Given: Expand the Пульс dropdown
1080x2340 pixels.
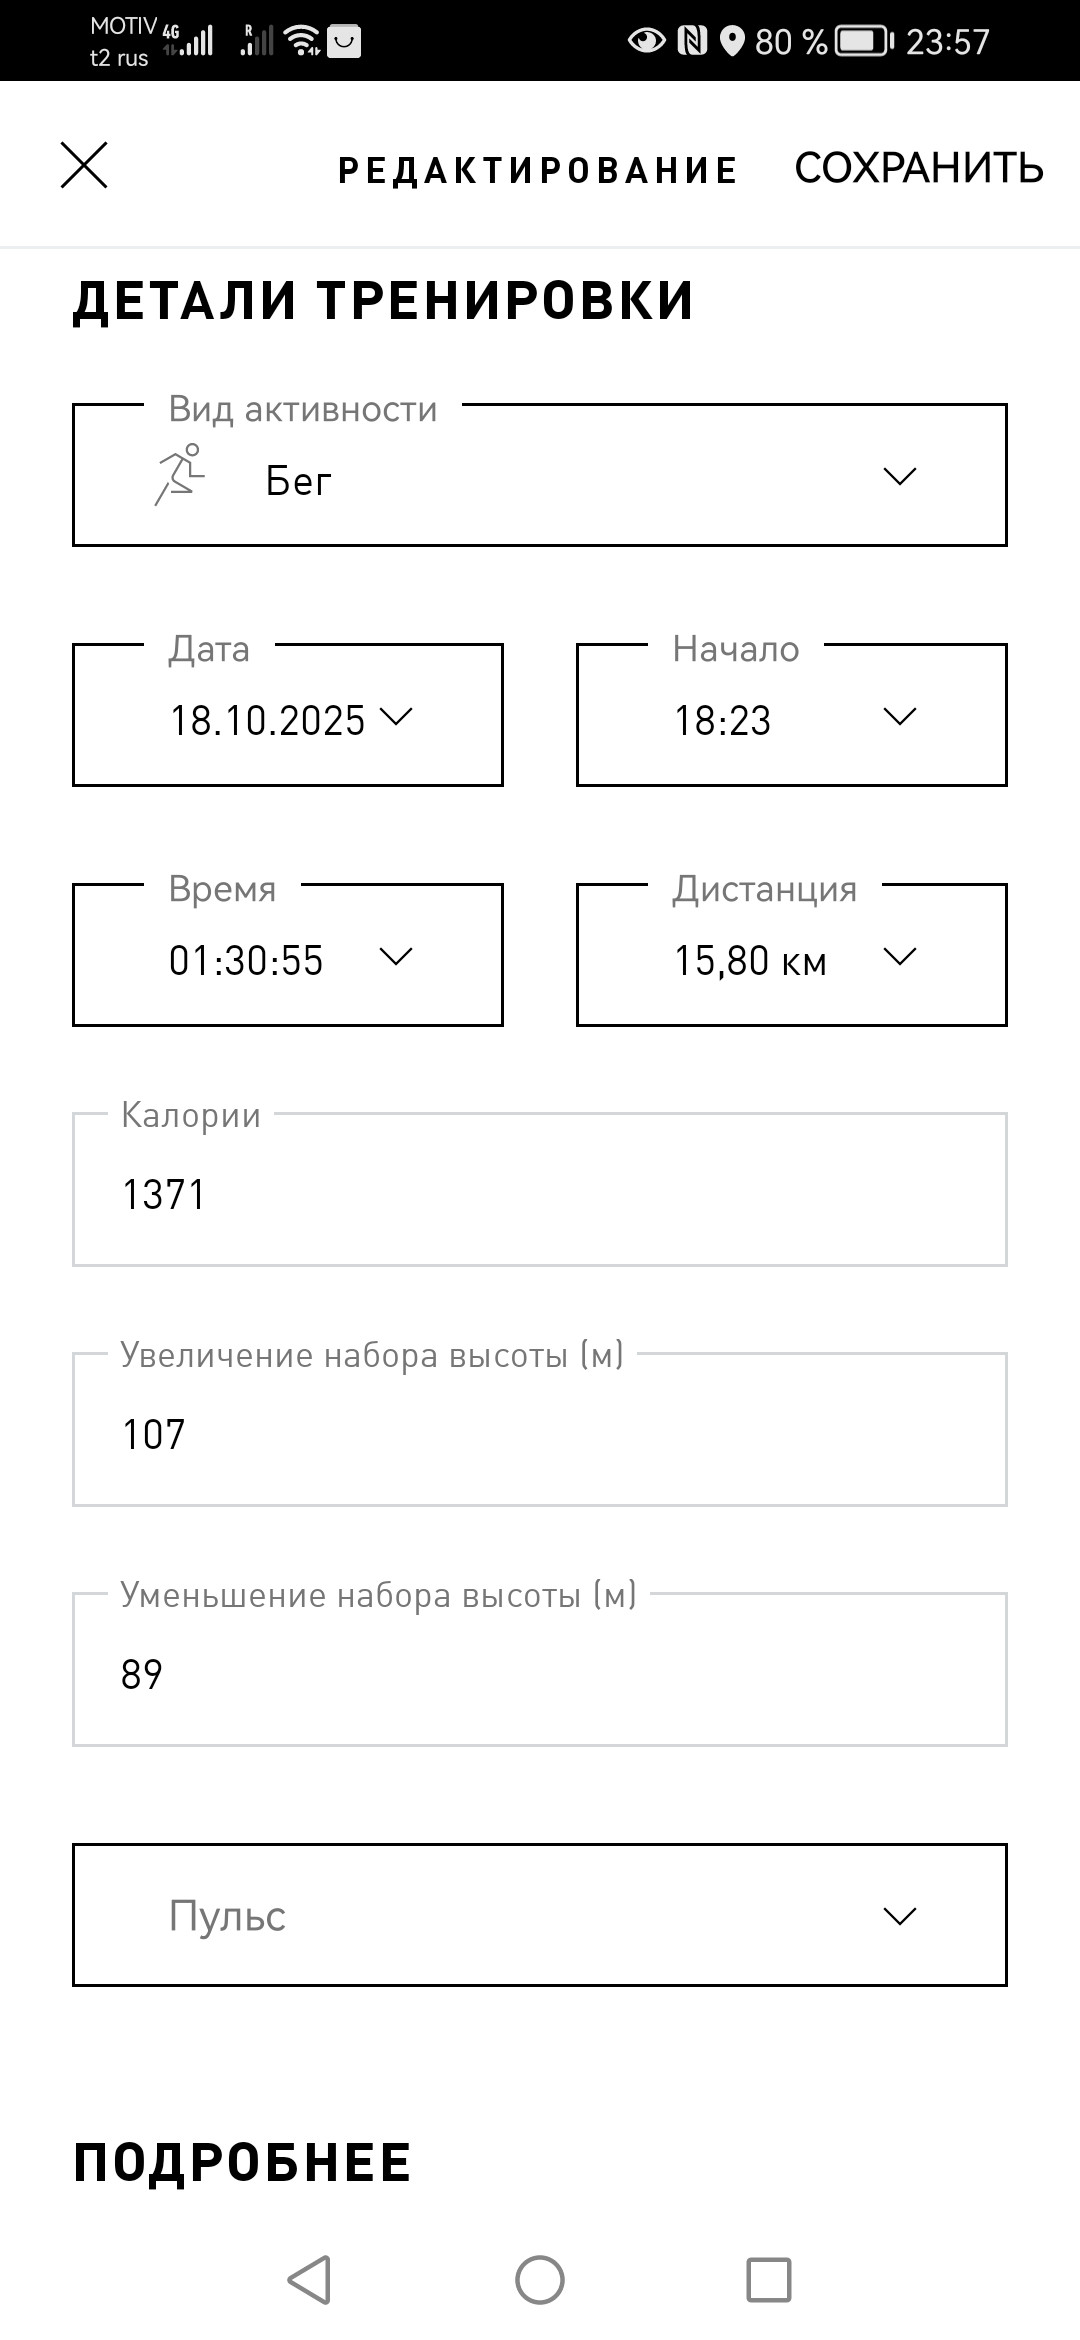Looking at the screenshot, I should pyautogui.click(x=540, y=1915).
